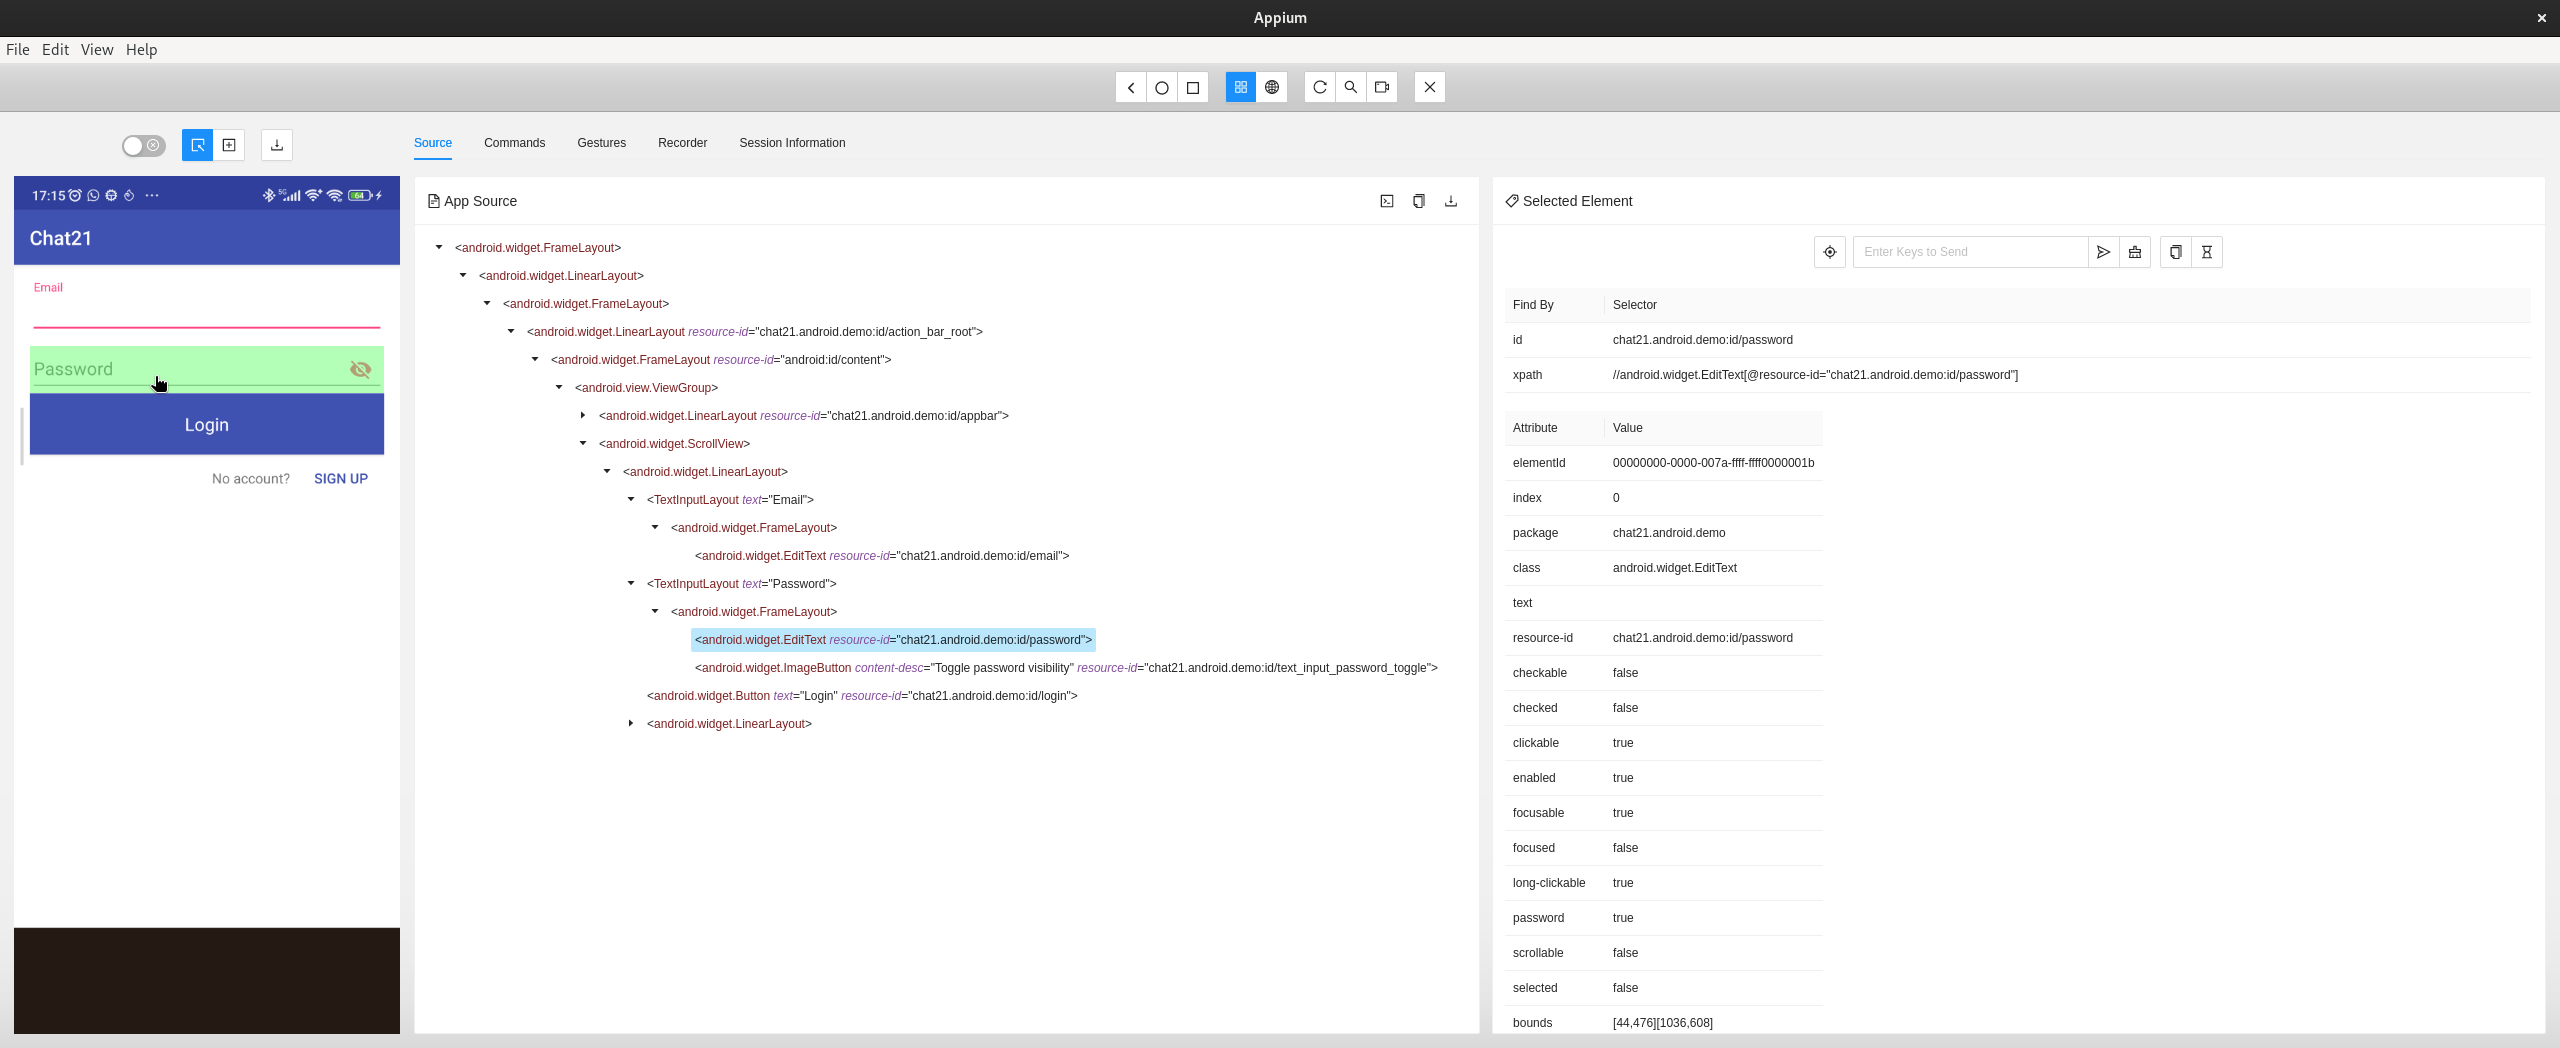Collapse the root android.widget.FrameLayout node

[x=439, y=247]
